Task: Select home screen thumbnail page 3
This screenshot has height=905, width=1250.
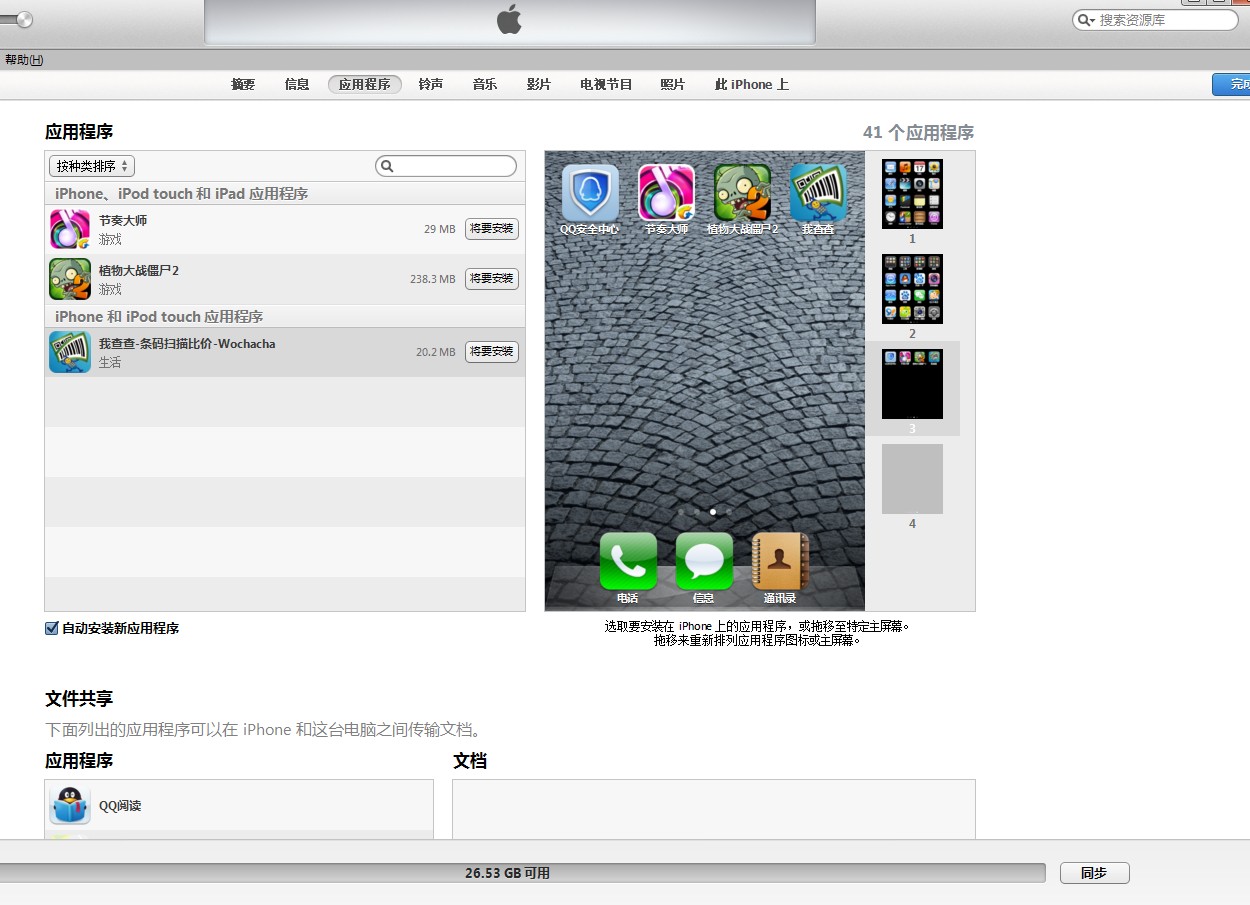Action: (x=912, y=384)
